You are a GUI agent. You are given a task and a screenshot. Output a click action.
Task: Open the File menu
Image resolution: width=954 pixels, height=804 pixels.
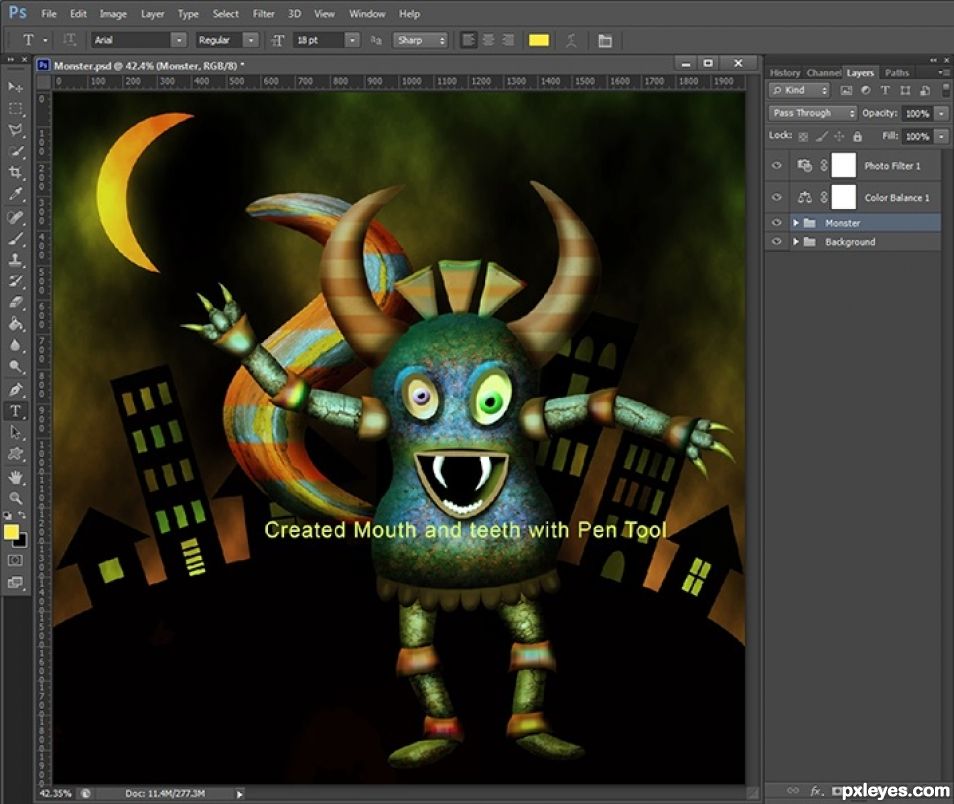click(49, 13)
